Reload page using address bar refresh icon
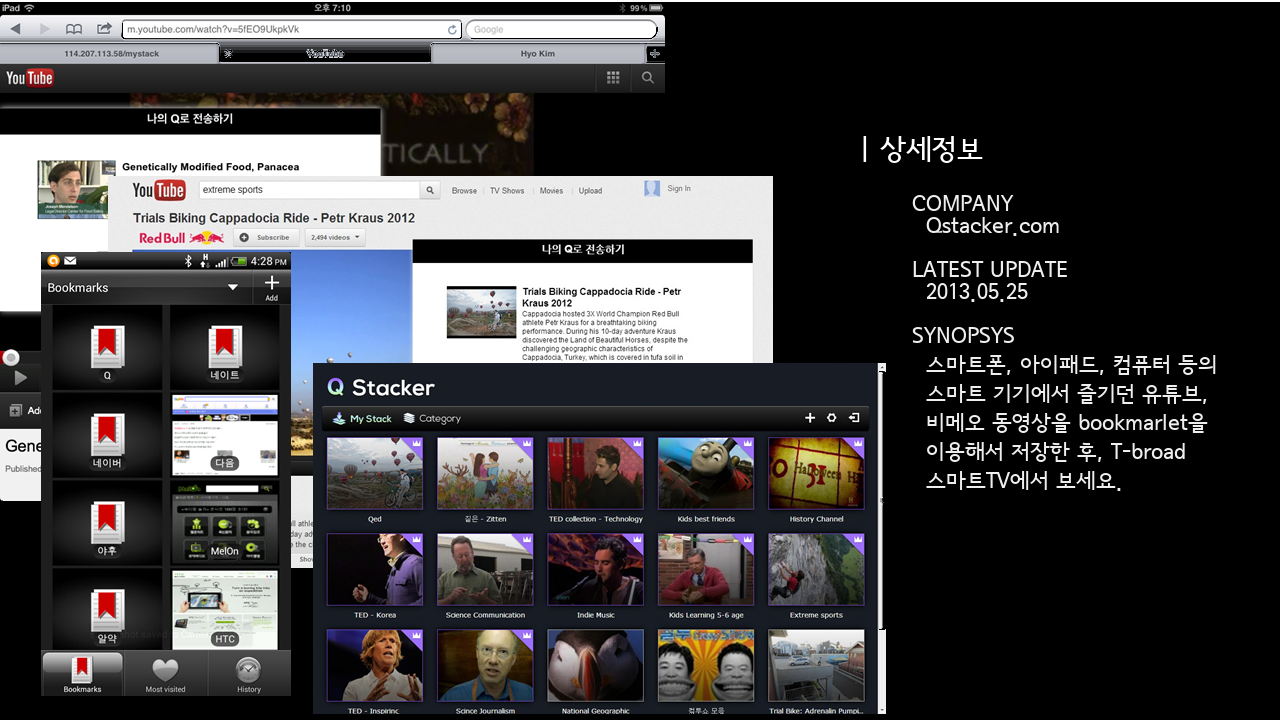This screenshot has width=1280, height=720. (x=452, y=29)
